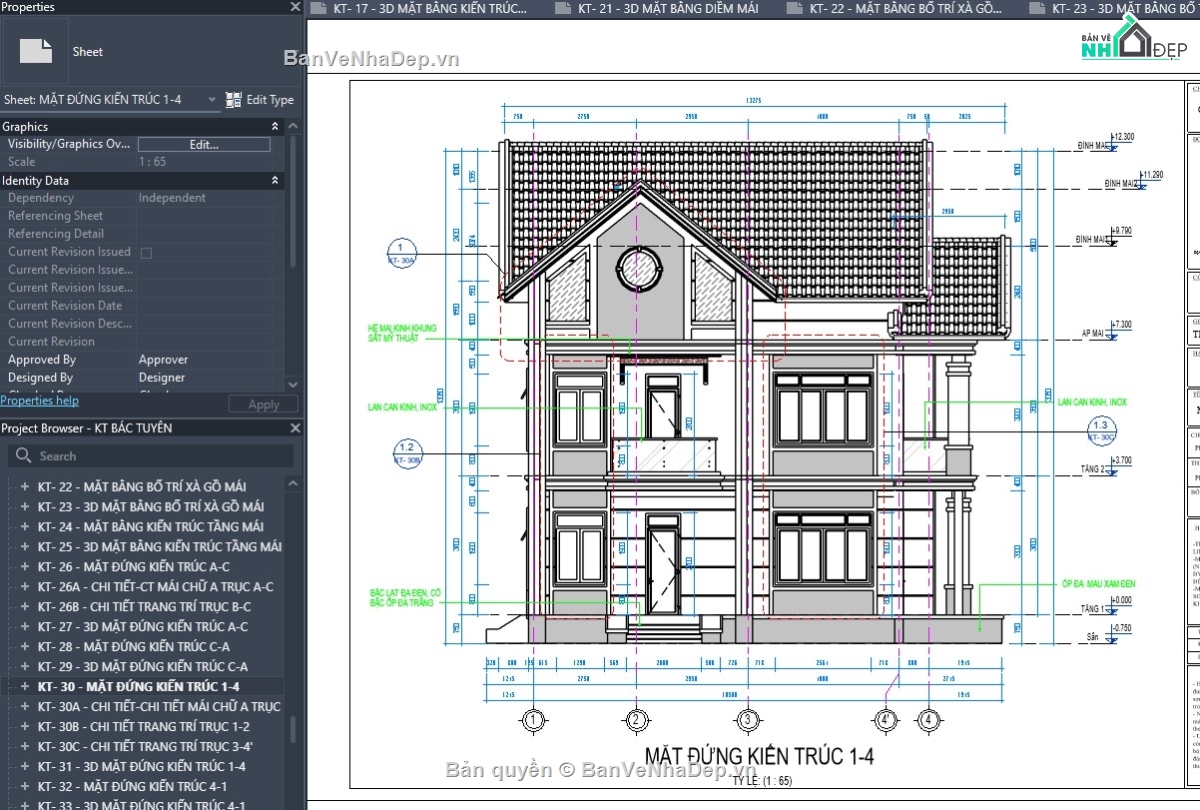Viewport: 1200px width, 810px height.
Task: Select KT-29 3D MẶT ĐỨNG KIẾN TRÚC C-A
Action: tap(143, 667)
